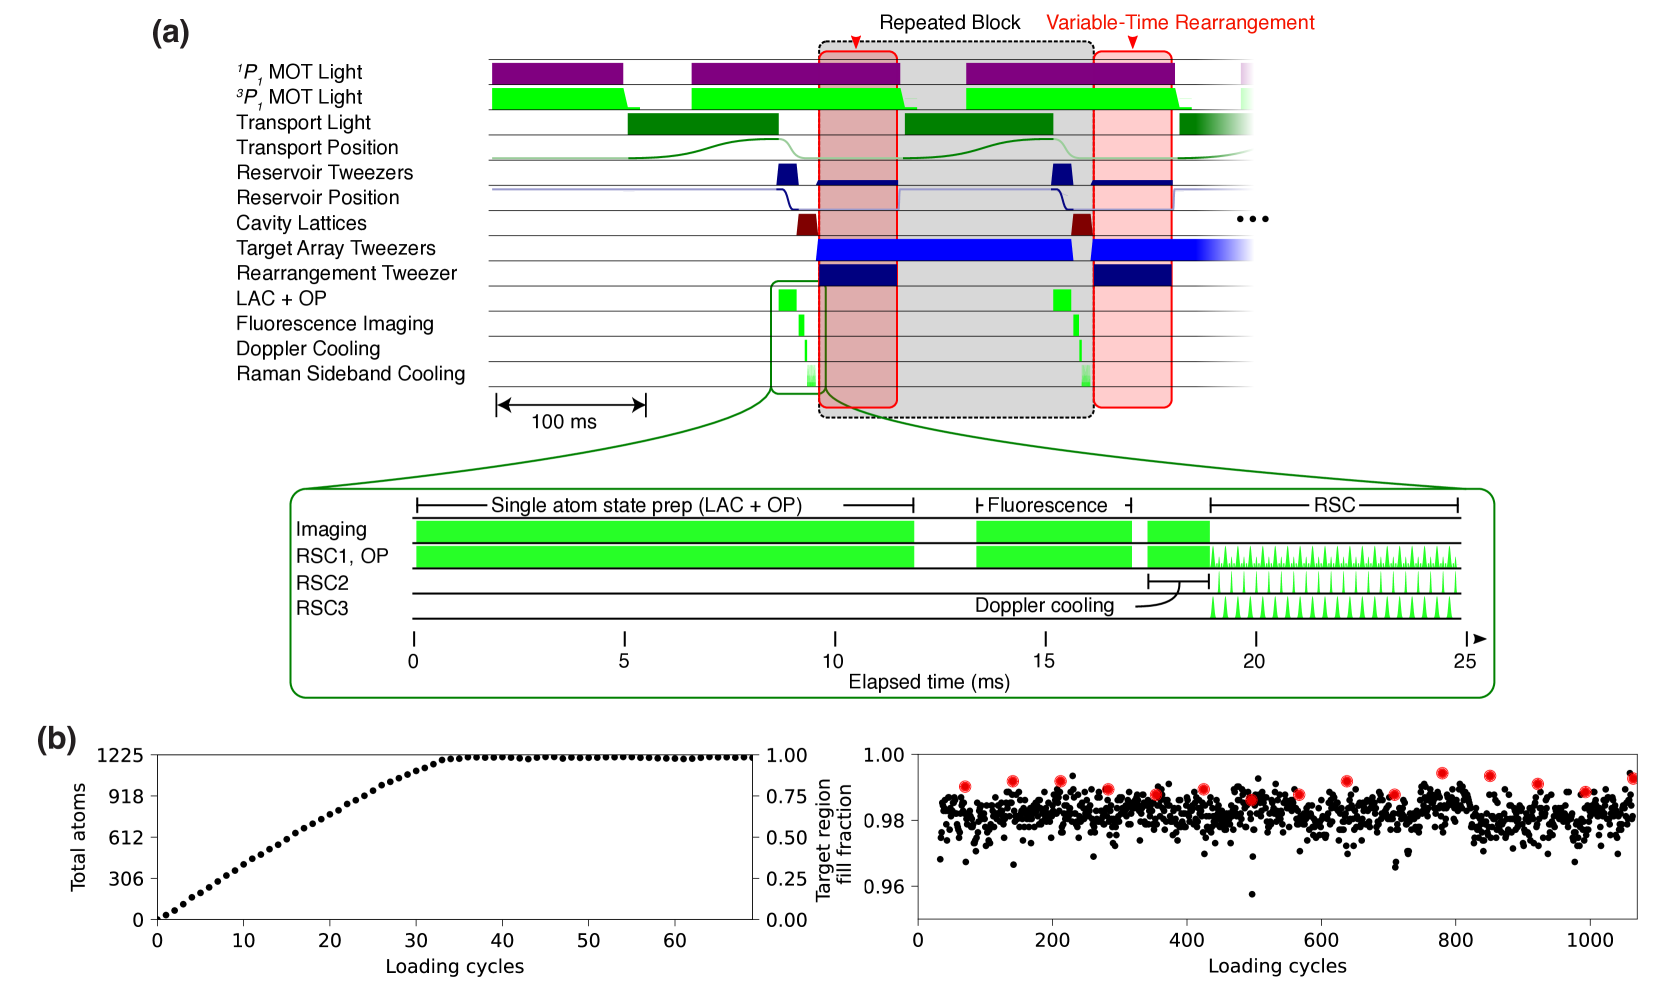1660x999 pixels.
Task: Click the '100 ms' scale bar label
Action: pos(564,421)
